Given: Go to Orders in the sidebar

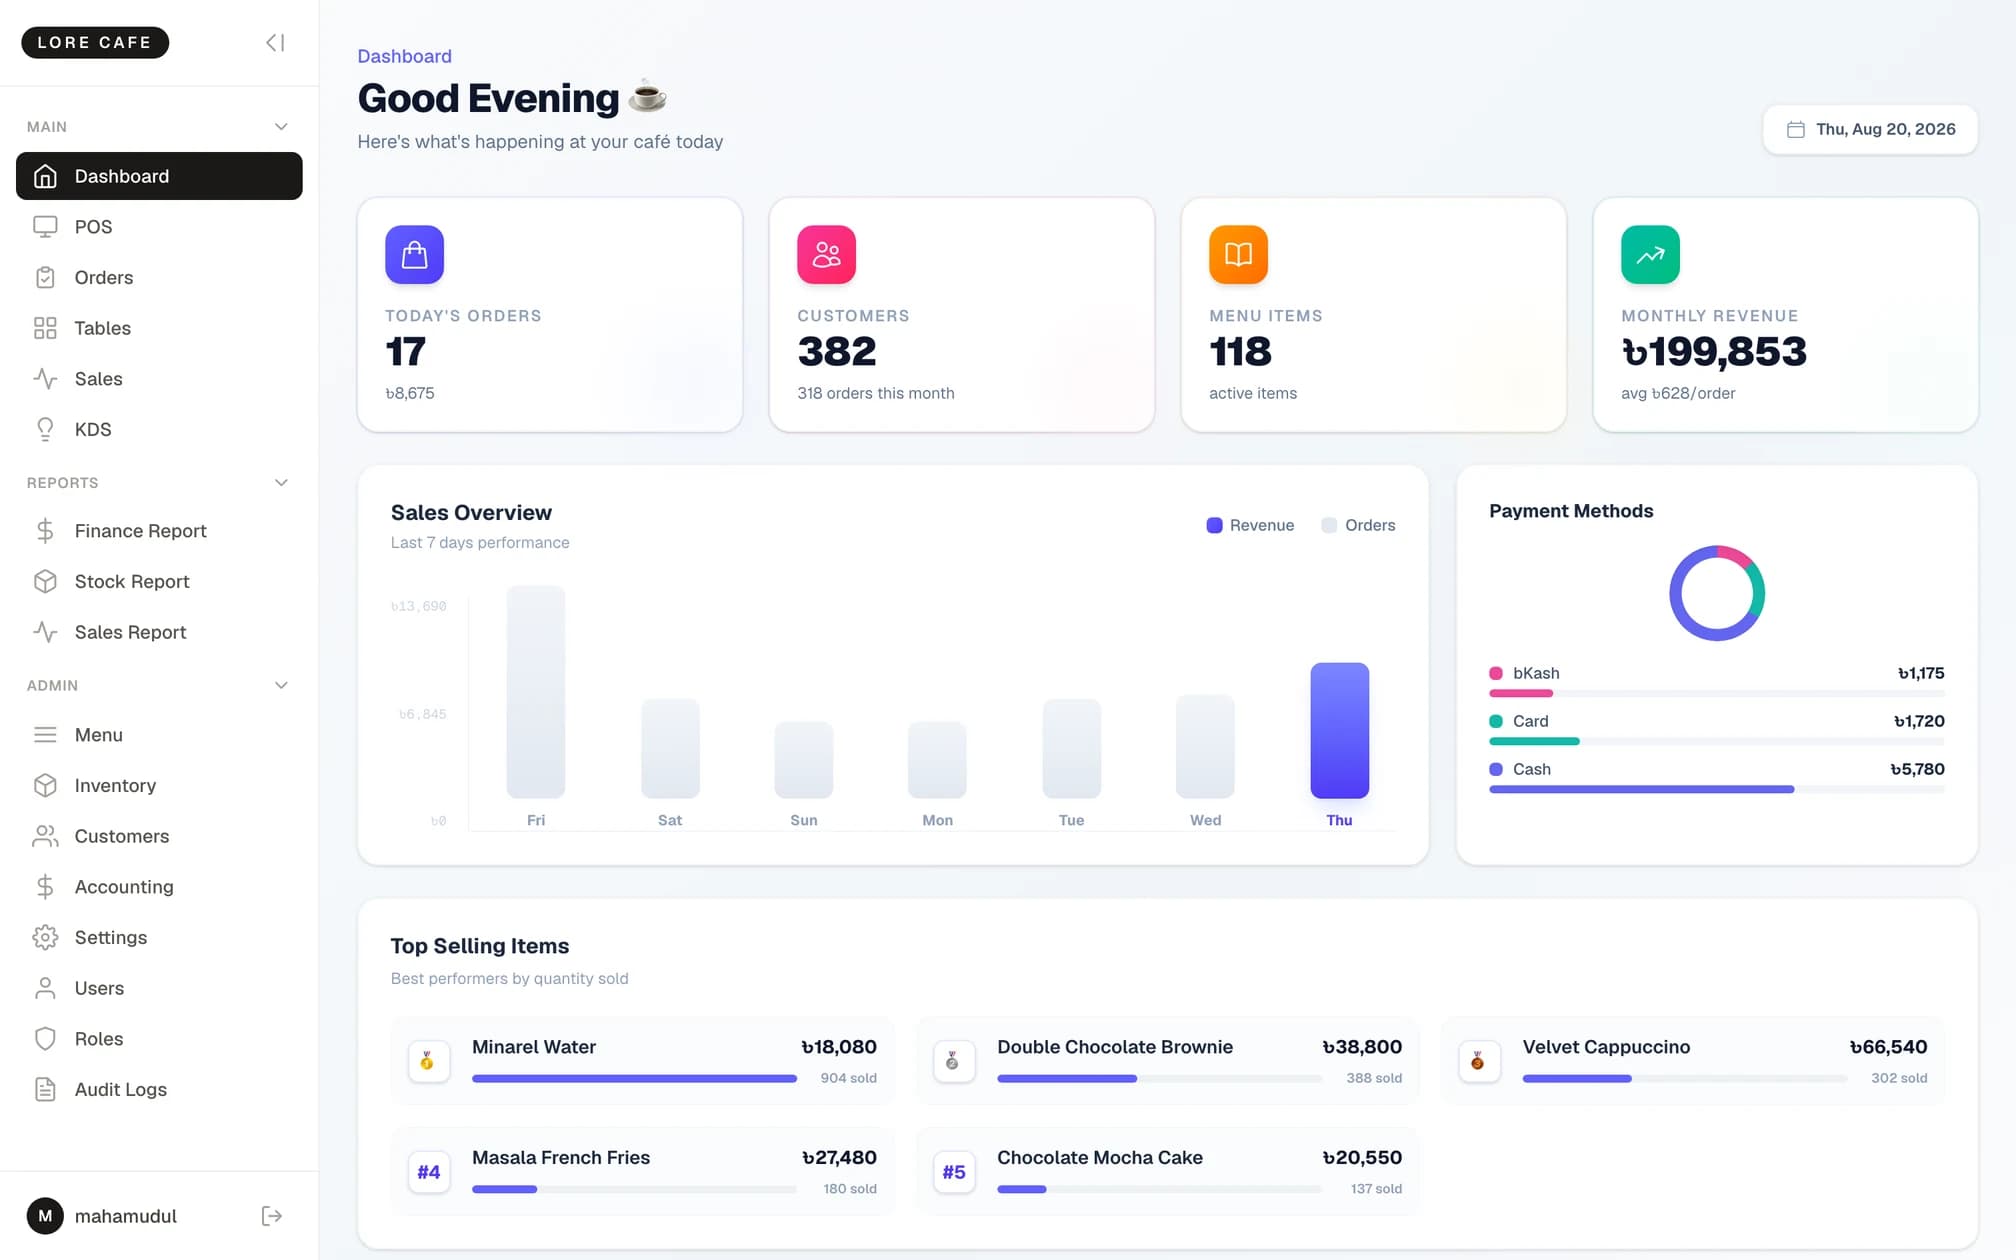Looking at the screenshot, I should [x=159, y=278].
